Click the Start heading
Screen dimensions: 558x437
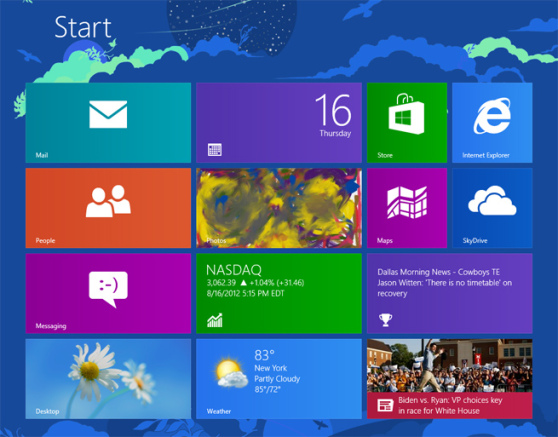click(83, 27)
